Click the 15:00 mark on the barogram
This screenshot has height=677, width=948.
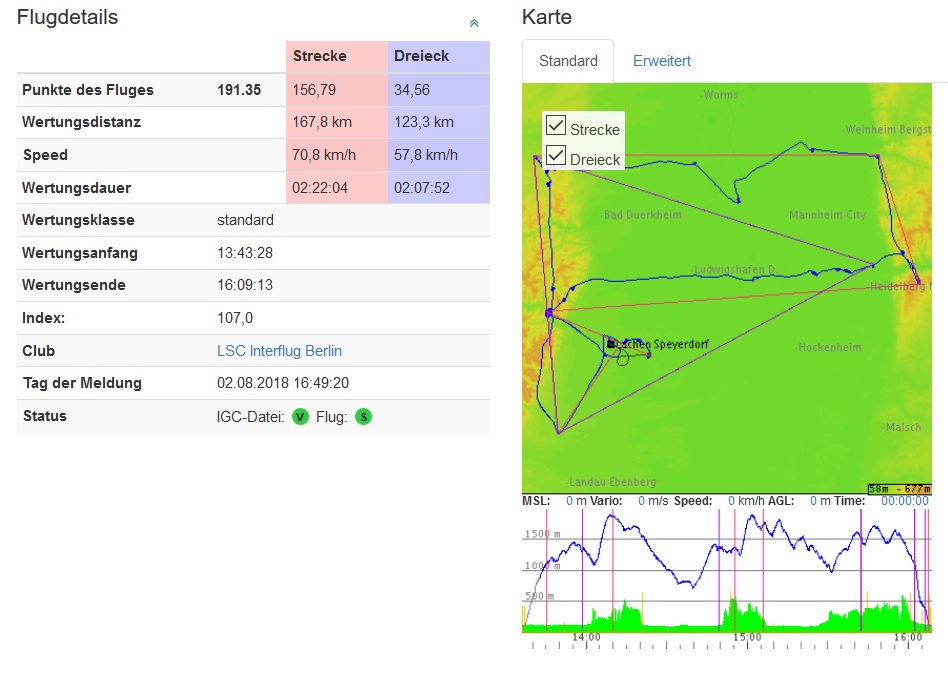[x=747, y=637]
